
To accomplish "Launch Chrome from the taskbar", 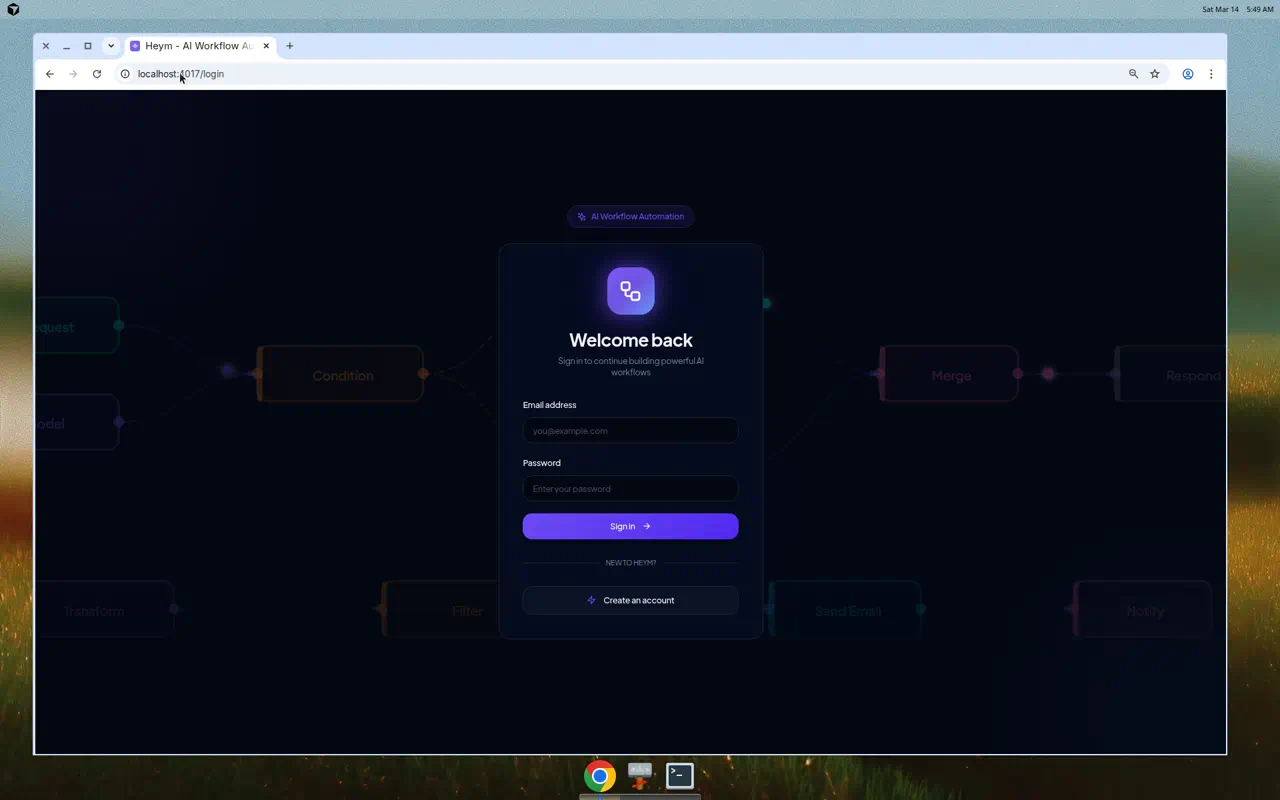I will pyautogui.click(x=599, y=775).
